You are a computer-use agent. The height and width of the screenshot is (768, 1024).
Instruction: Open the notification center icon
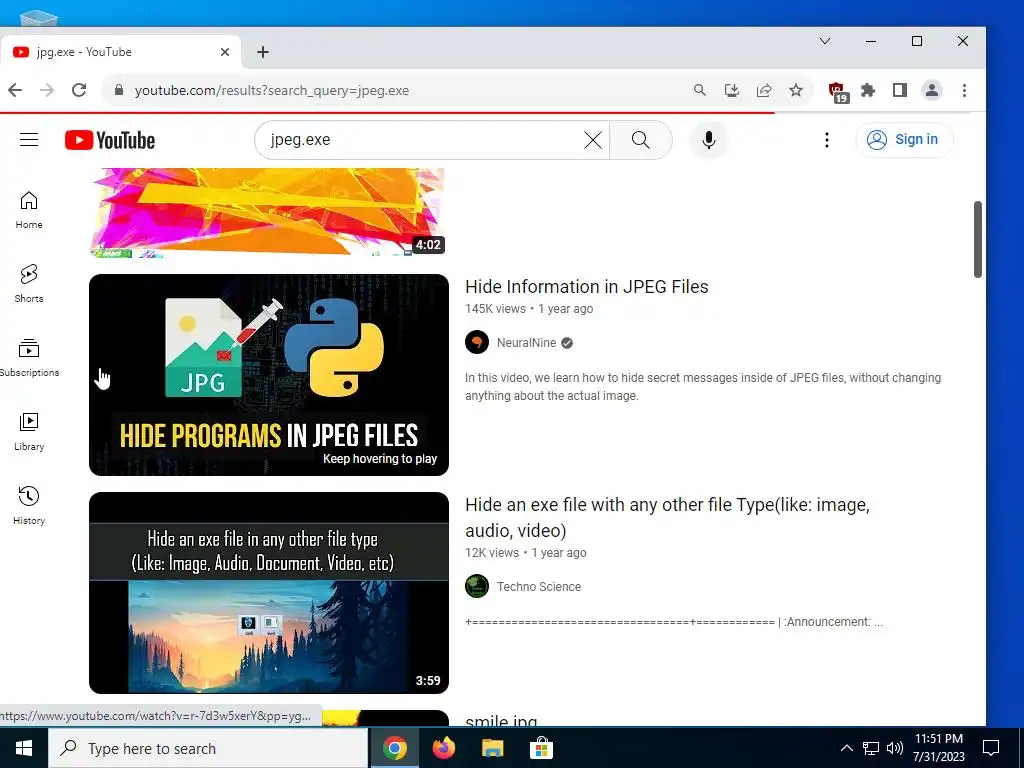coord(991,748)
